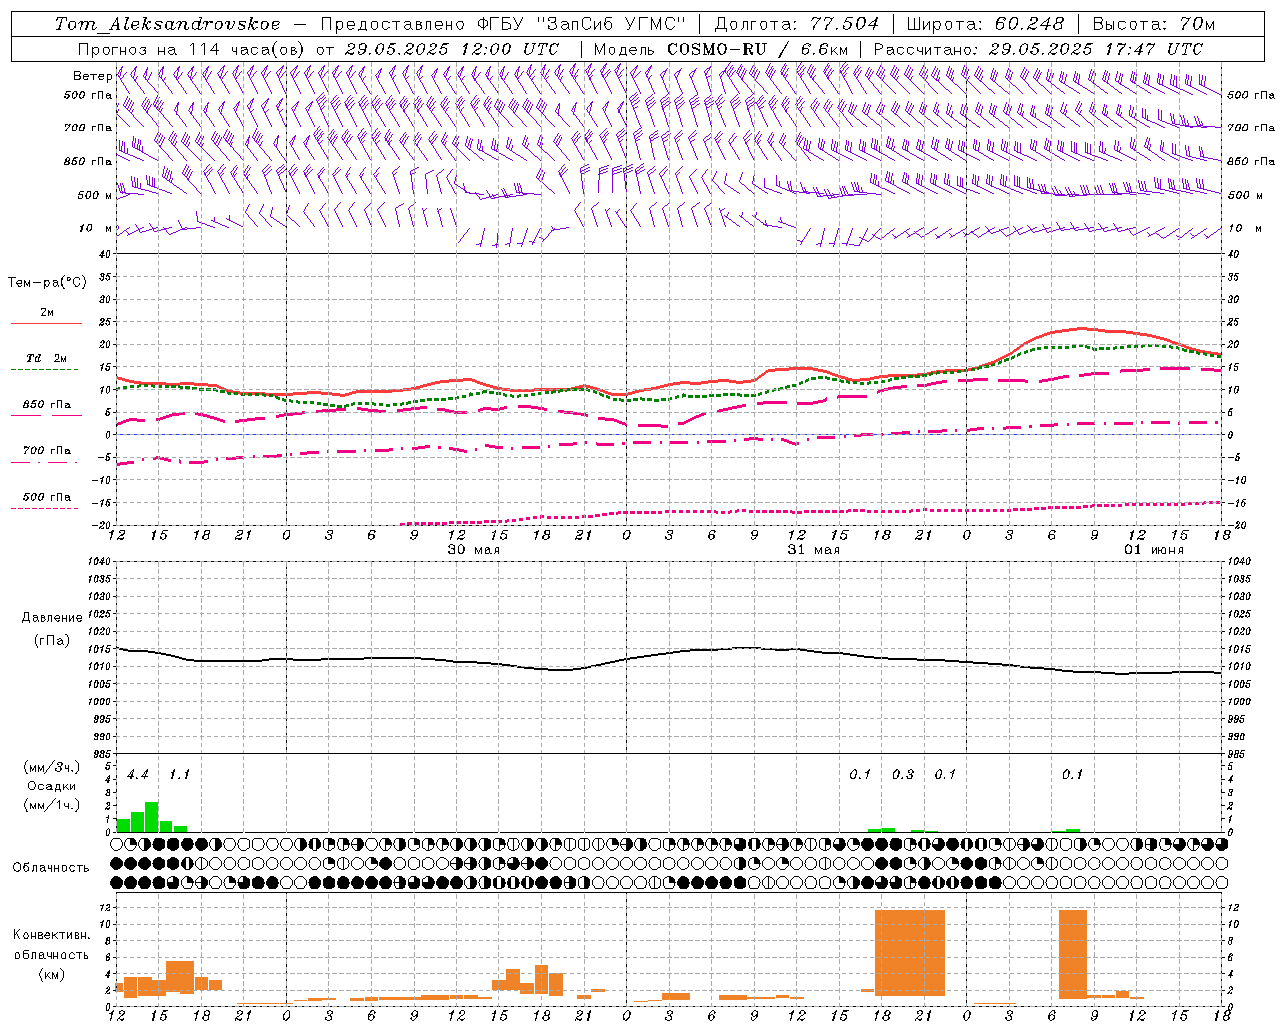Click the station name Tom_Aleksandrovskoe
The height and width of the screenshot is (1024, 1280).
[x=167, y=24]
